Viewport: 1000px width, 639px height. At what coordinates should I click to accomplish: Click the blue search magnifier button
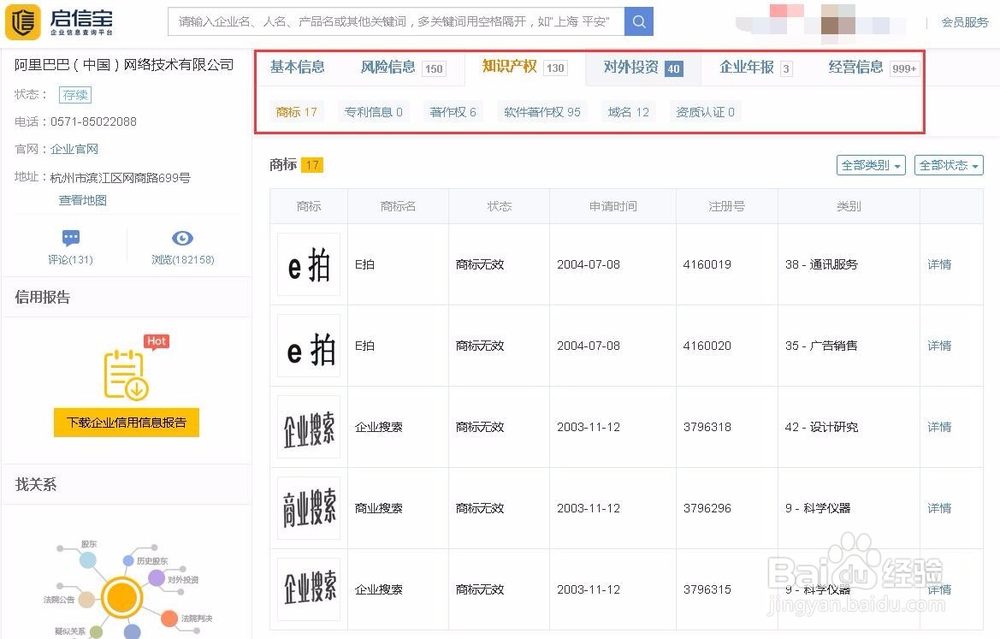tap(638, 22)
